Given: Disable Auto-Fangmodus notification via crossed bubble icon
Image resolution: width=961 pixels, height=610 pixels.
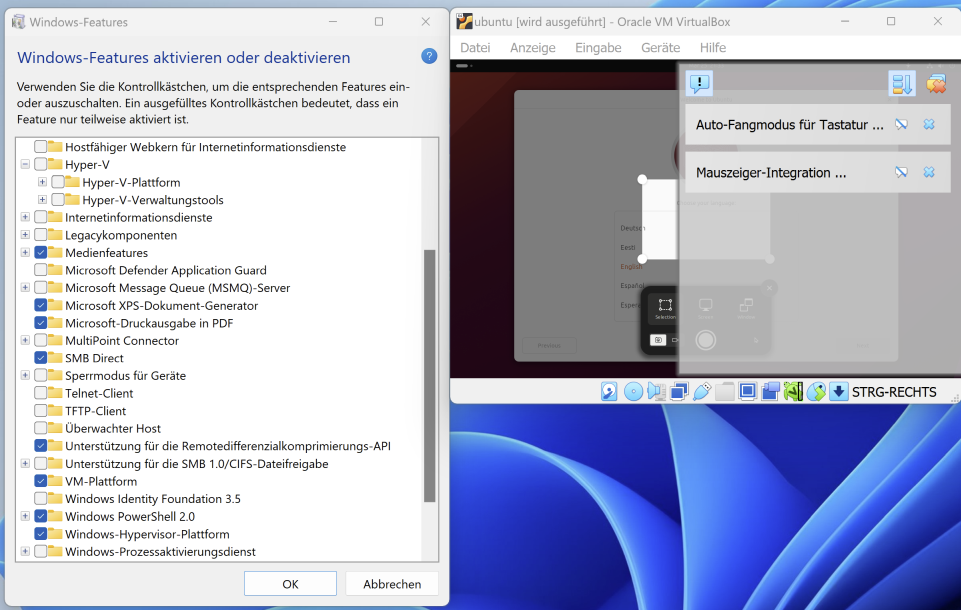Looking at the screenshot, I should click(901, 124).
